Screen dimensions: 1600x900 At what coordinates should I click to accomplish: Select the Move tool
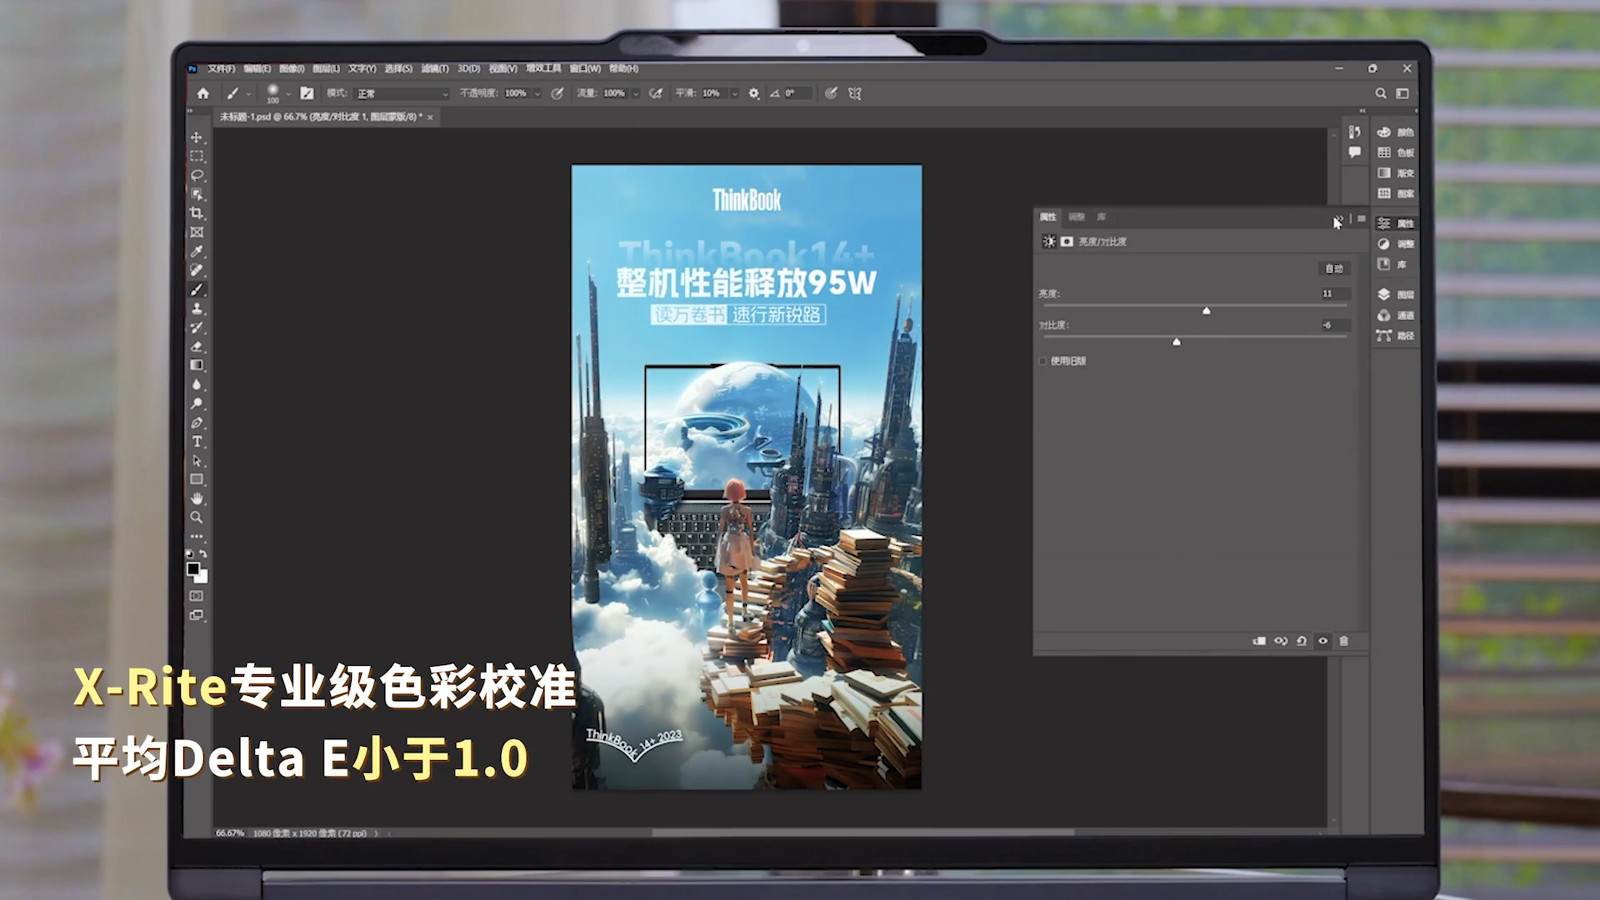point(197,137)
